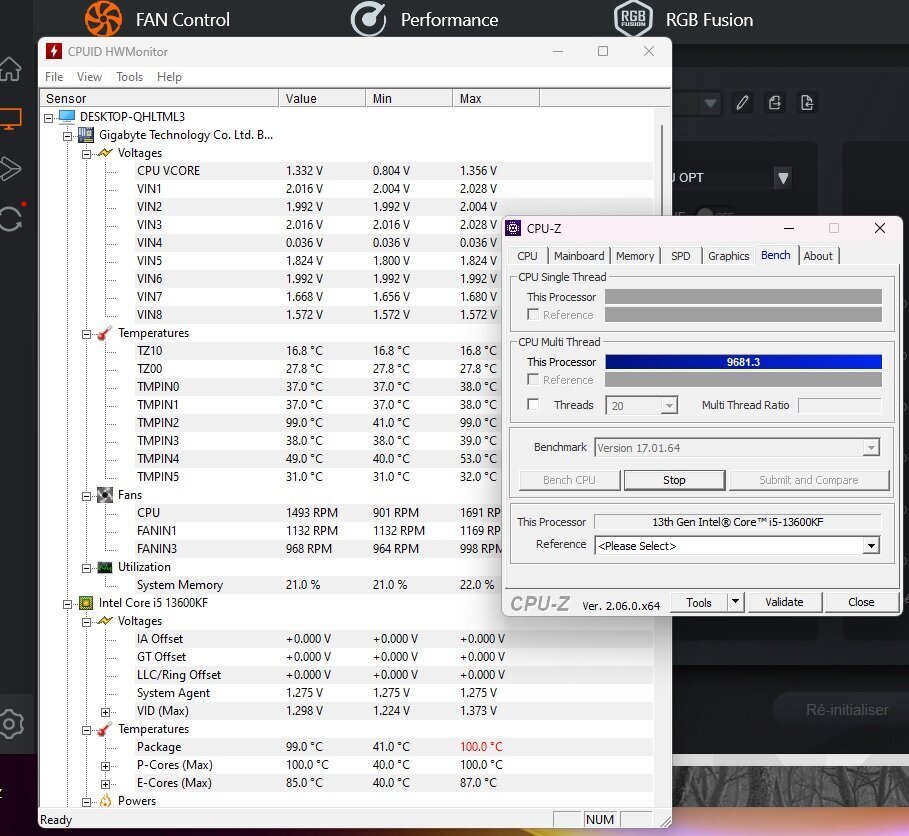The image size is (909, 836).
Task: Open the Reference processor dropdown
Action: [871, 546]
